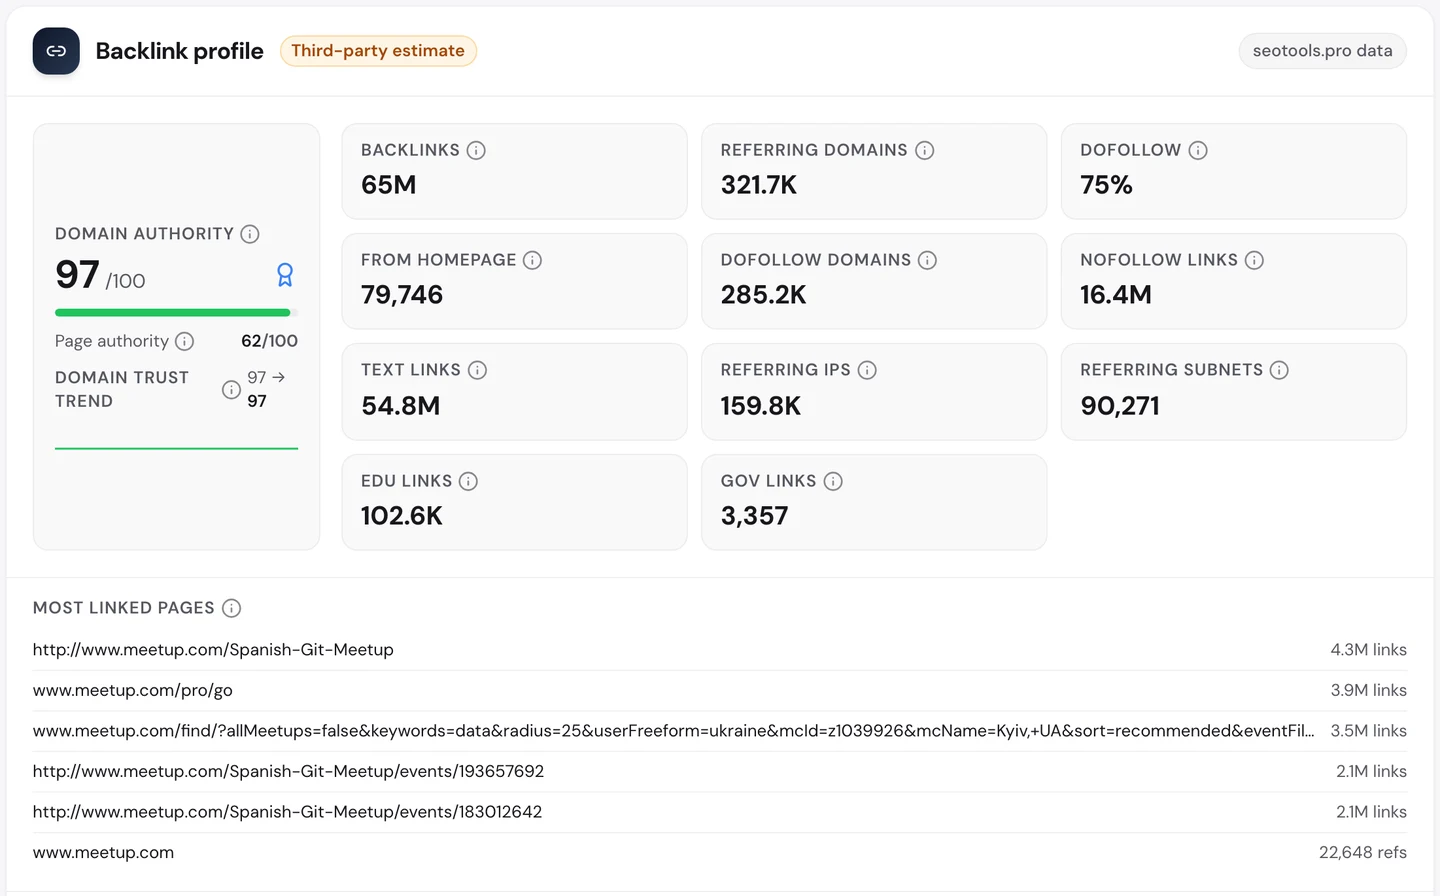Open the Domain Trust Trend info icon
The image size is (1440, 896).
[231, 389]
